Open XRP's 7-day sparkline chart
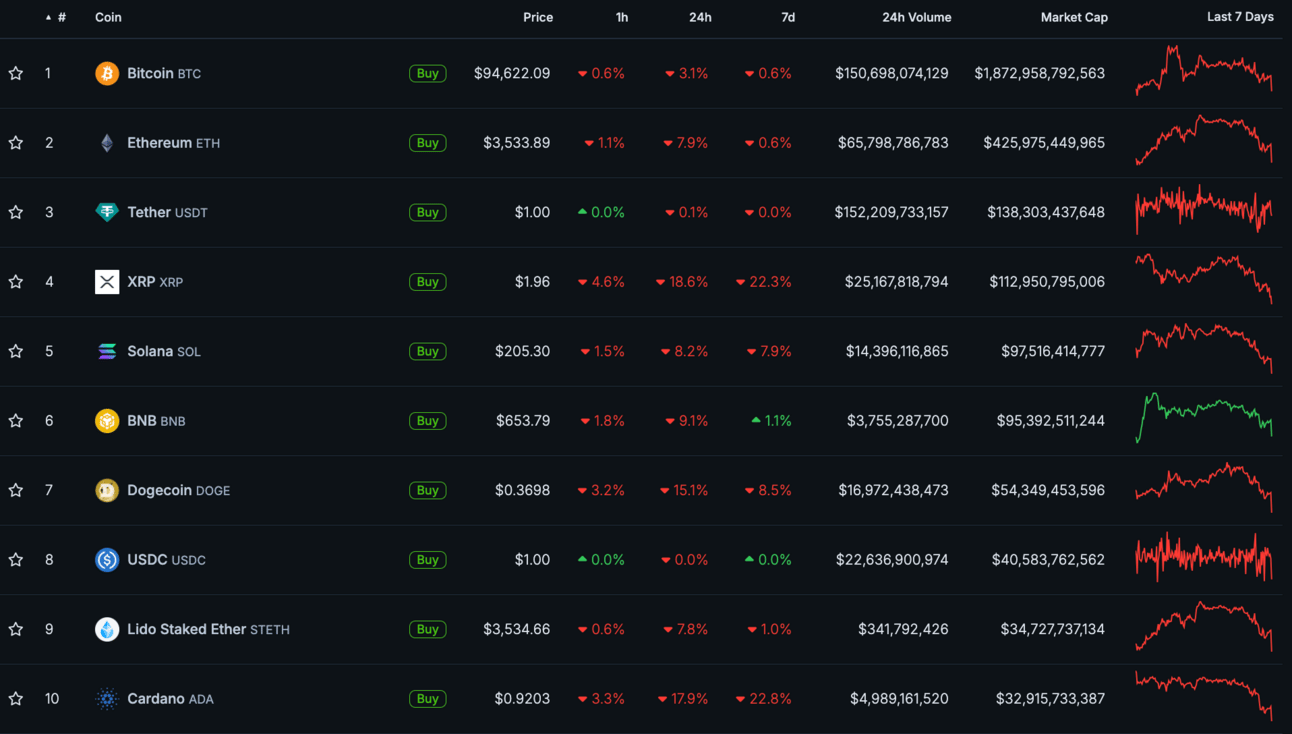Viewport: 1292px width, 734px height. coord(1204,279)
